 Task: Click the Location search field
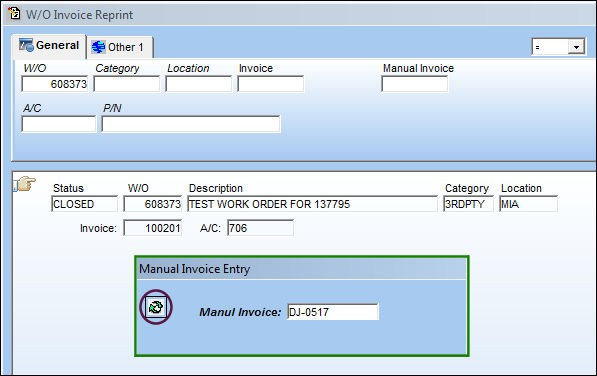click(198, 84)
